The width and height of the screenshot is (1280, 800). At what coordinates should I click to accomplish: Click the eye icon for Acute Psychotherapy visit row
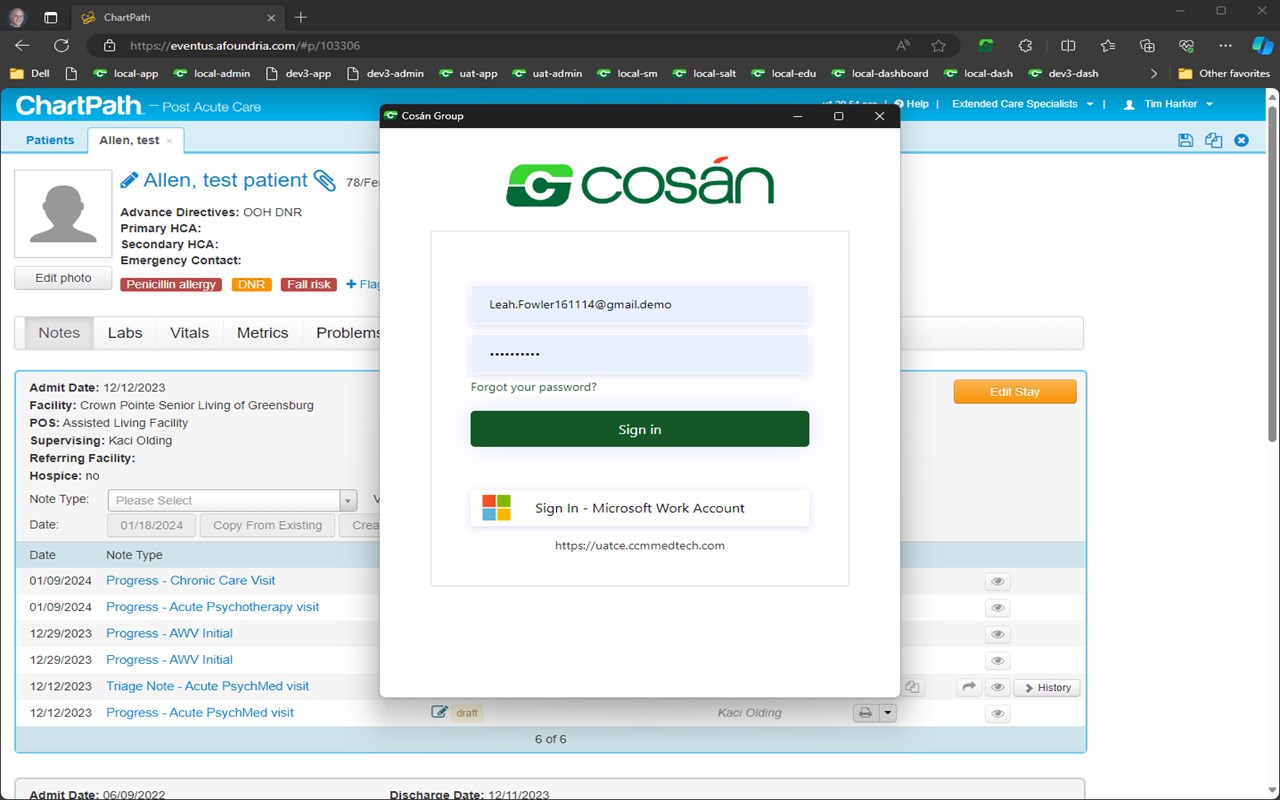coord(997,608)
